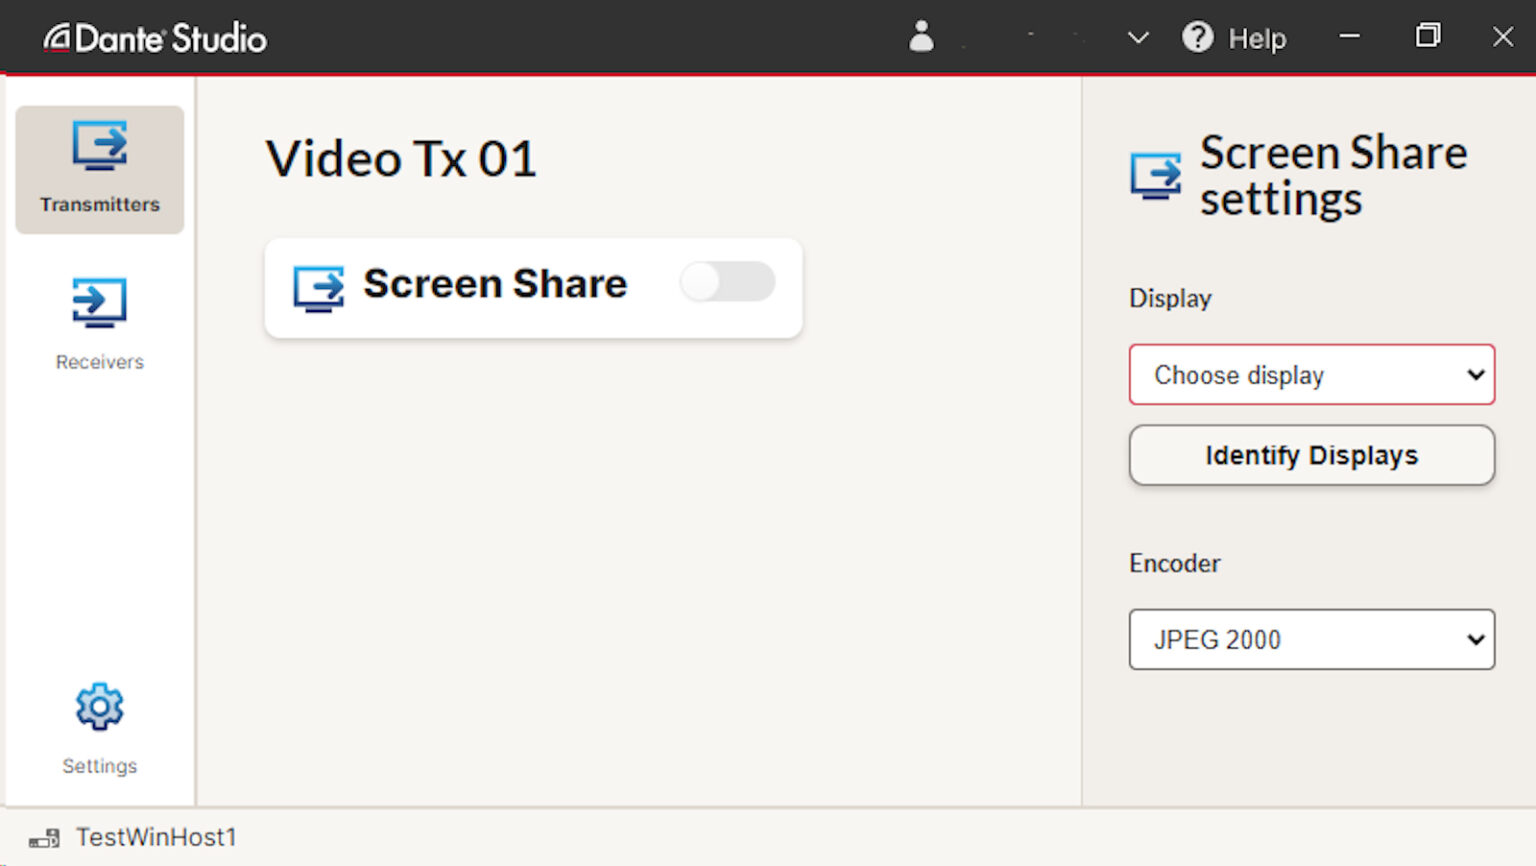Switch to the Receivers tab
The image size is (1536, 866).
99,322
